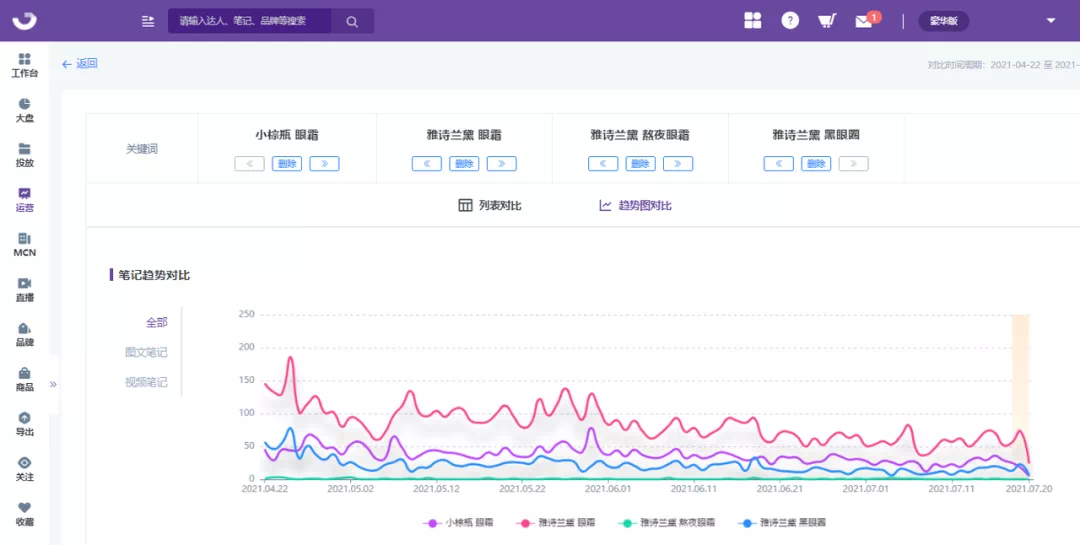Image resolution: width=1080 pixels, height=545 pixels.
Task: Select the 图文笔记 filter
Action: [146, 352]
